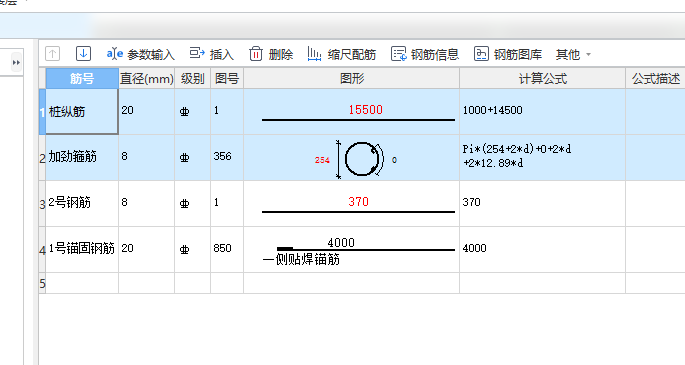Click the 公式描述 column header
Image resolution: width=685 pixels, height=365 pixels.
(x=655, y=79)
